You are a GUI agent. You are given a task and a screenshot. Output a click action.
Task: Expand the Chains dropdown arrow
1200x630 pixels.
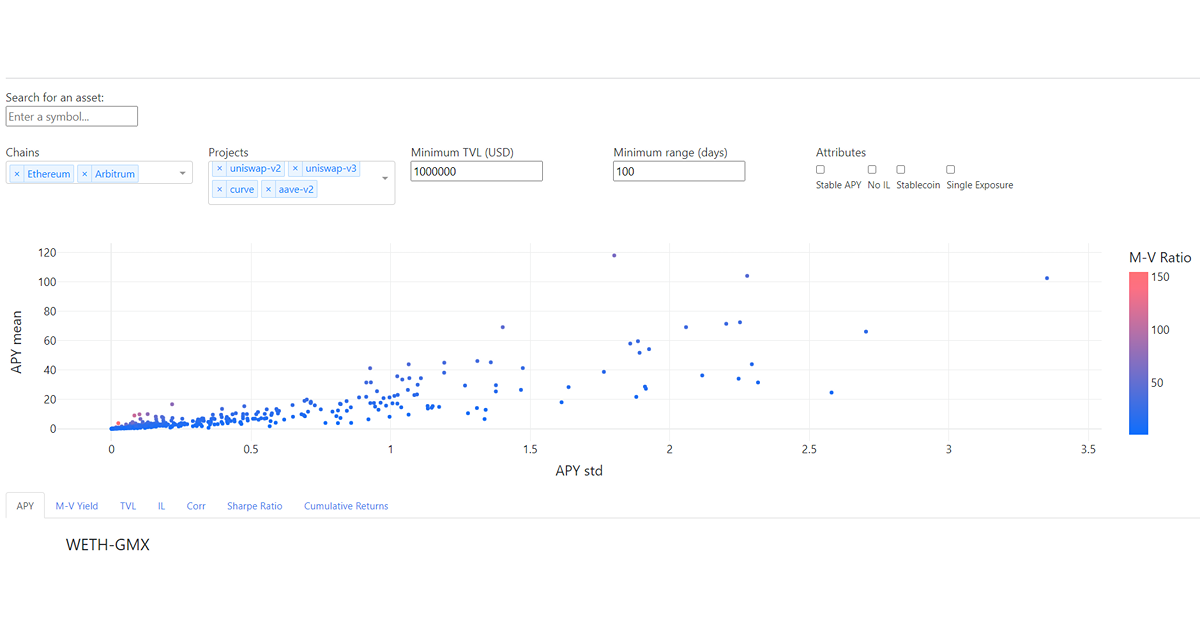point(182,174)
